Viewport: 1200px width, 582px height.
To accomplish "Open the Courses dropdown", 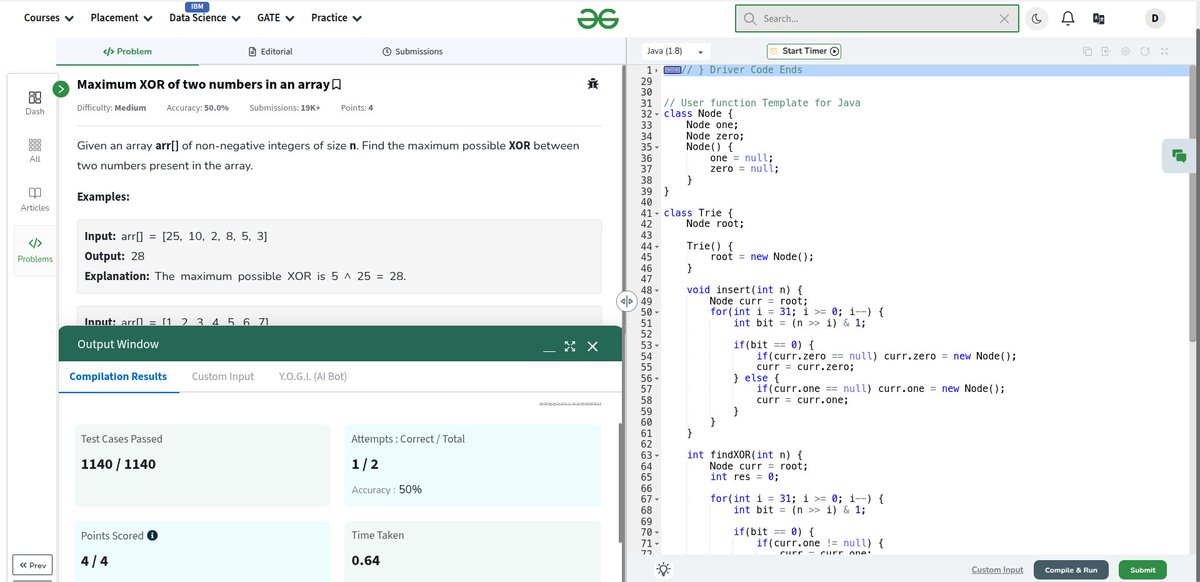I will pos(49,18).
